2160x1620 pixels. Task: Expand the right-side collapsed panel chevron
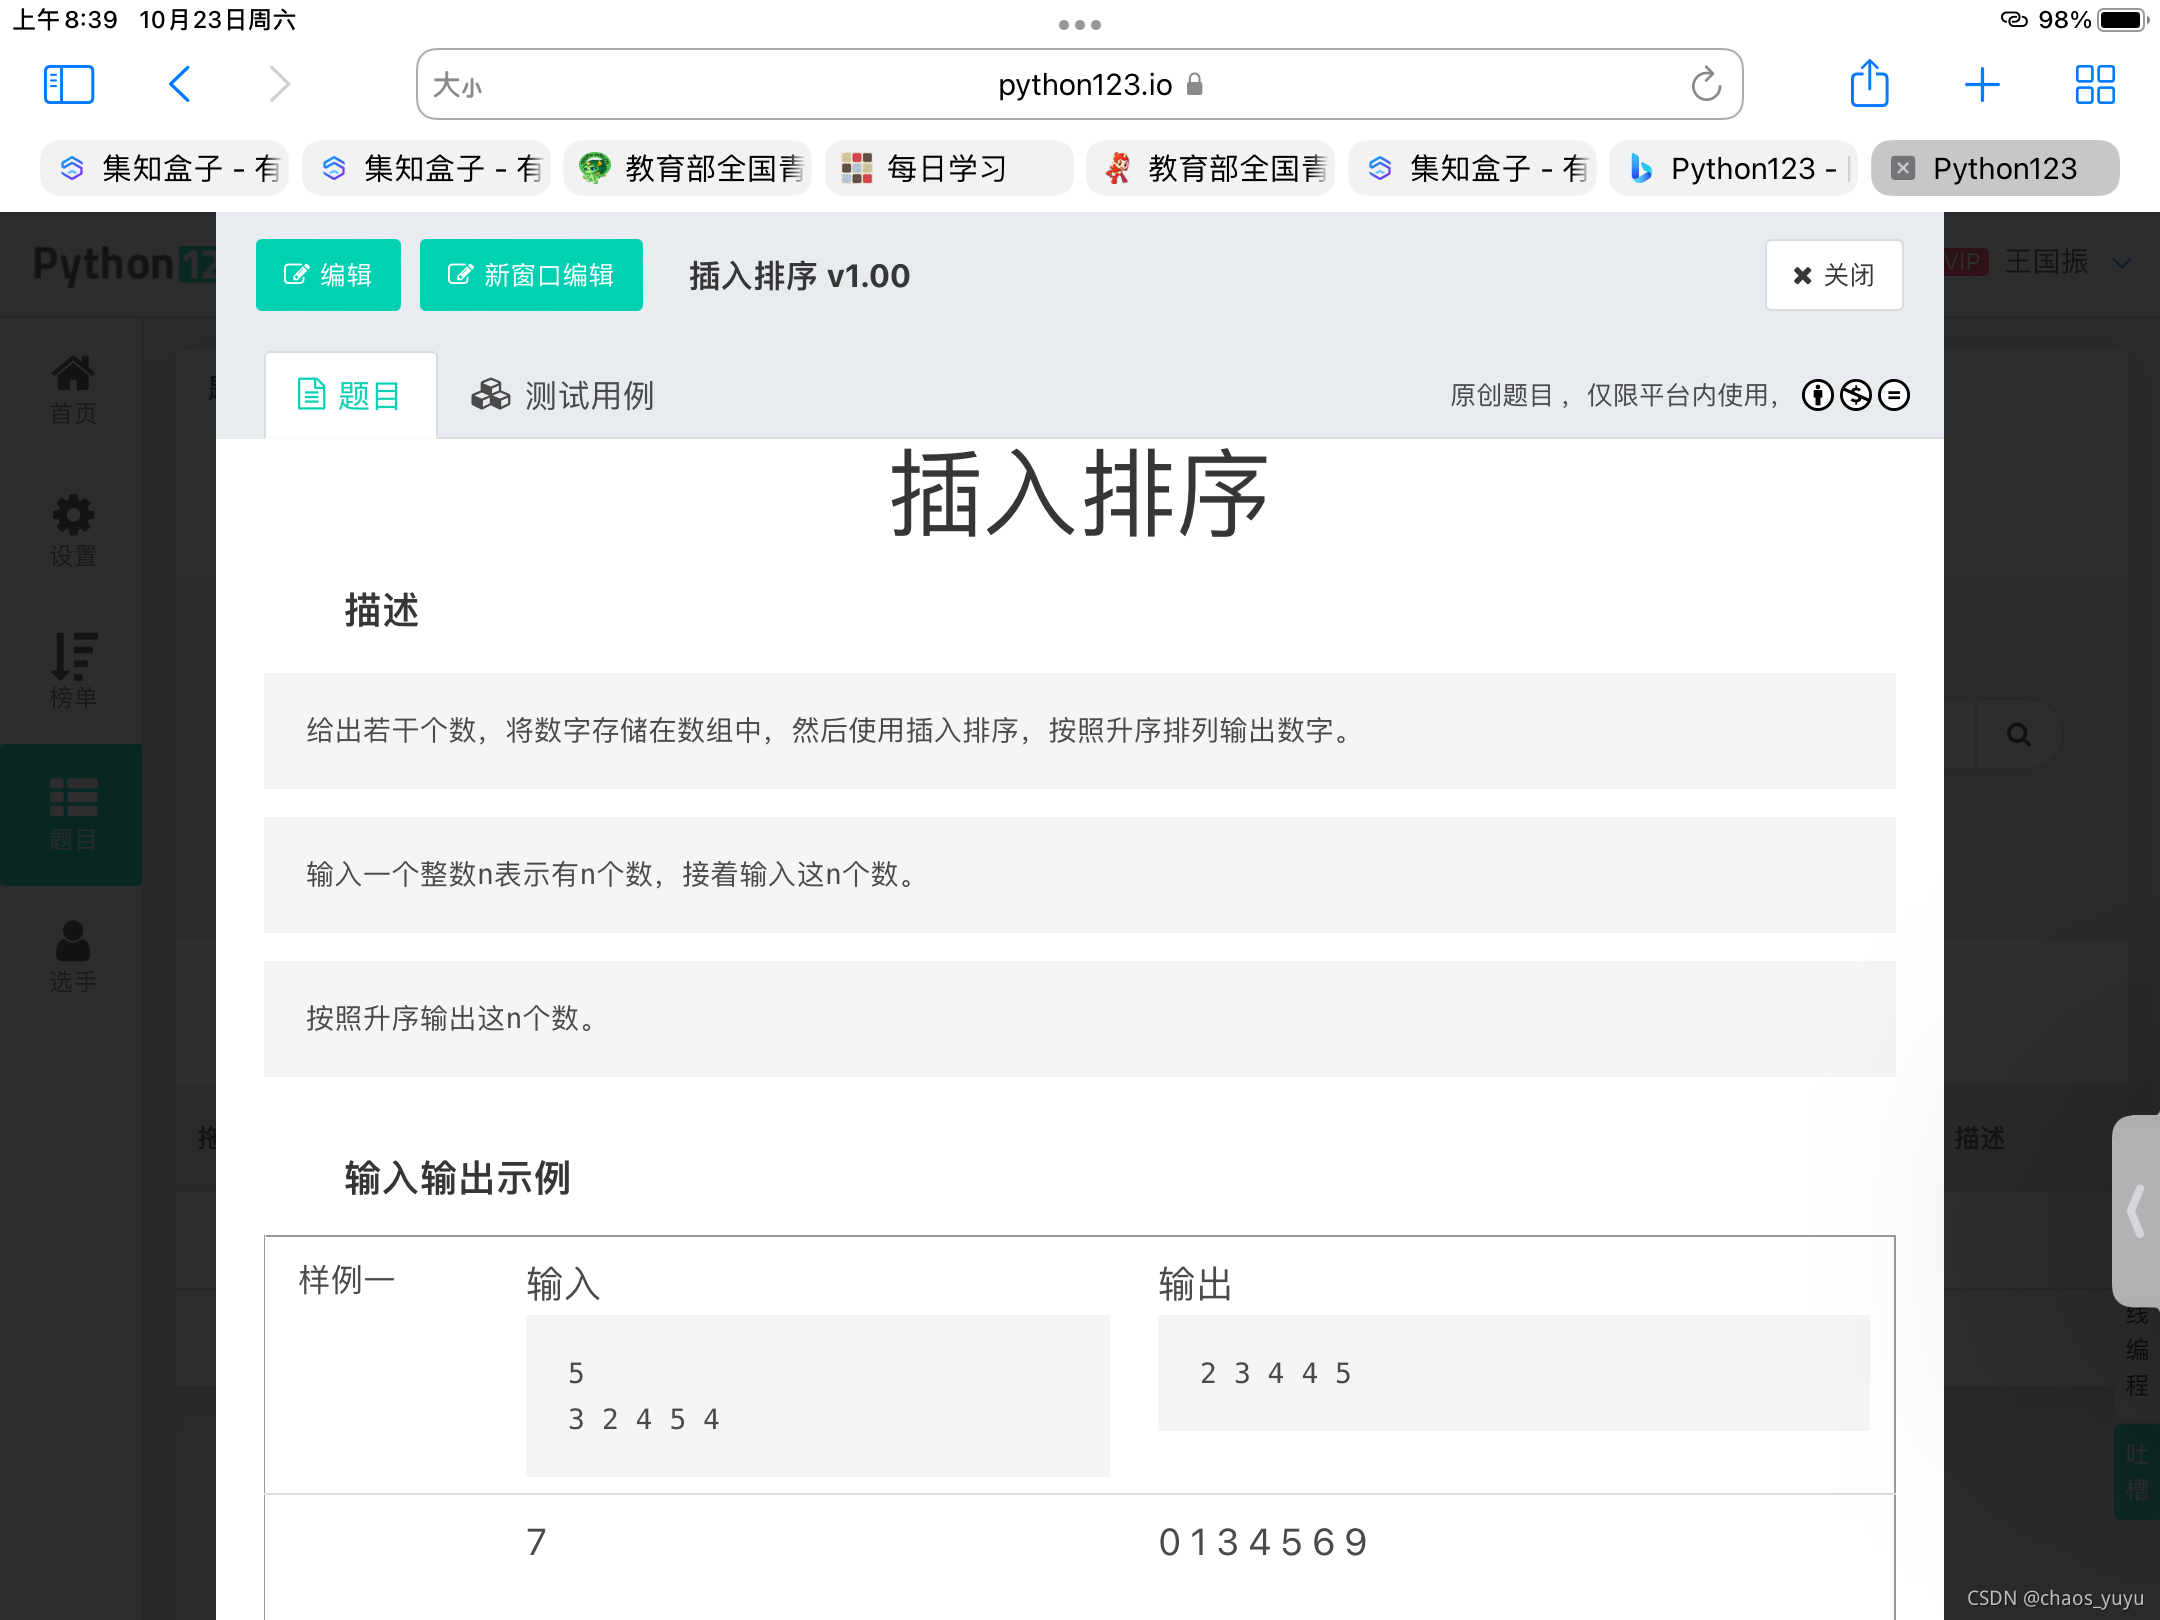[2136, 1212]
